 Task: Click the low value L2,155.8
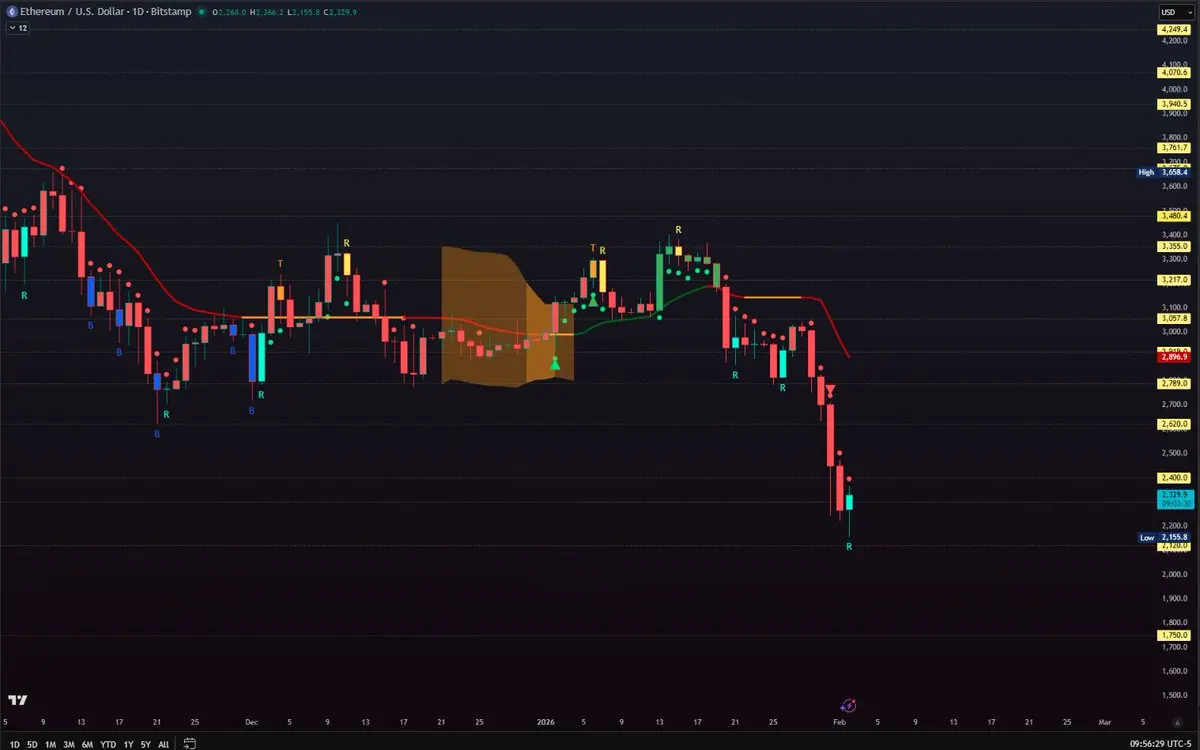(x=303, y=12)
